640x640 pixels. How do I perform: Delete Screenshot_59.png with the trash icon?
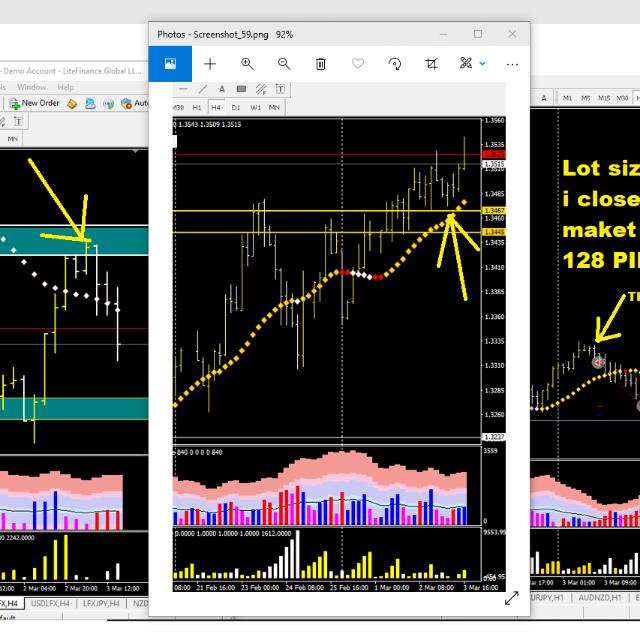[321, 64]
